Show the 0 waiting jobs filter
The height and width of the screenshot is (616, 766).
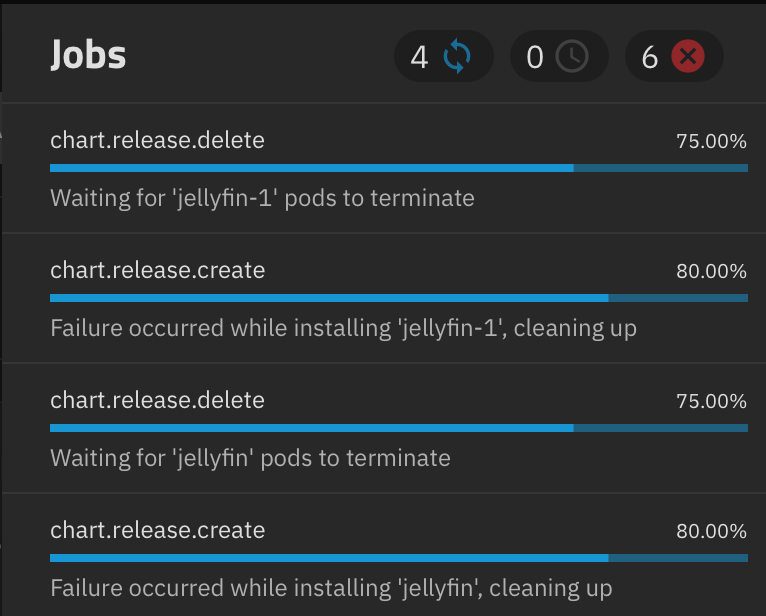tap(559, 56)
